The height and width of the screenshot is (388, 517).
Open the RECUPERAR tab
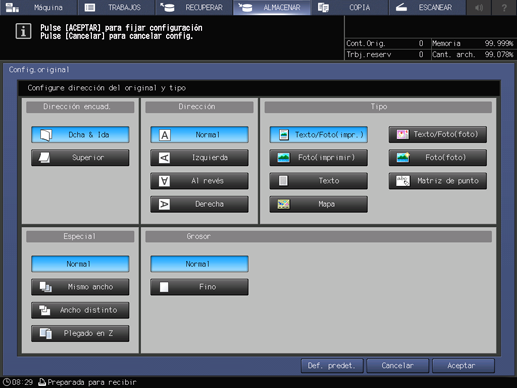(x=194, y=7)
